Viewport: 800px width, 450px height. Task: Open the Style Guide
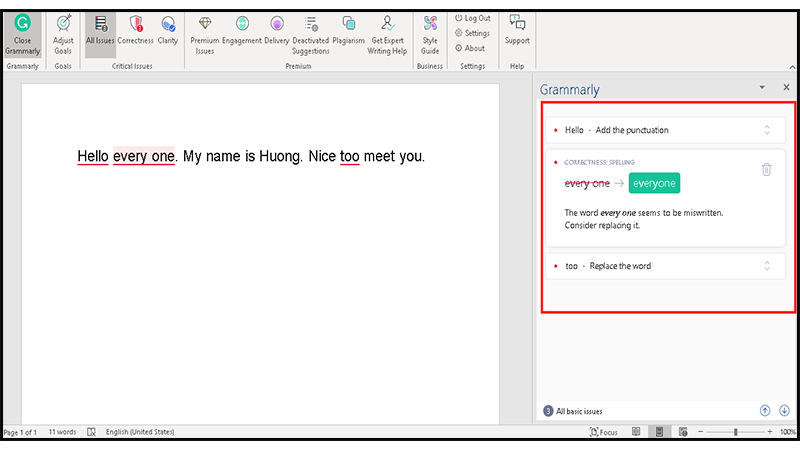[430, 34]
